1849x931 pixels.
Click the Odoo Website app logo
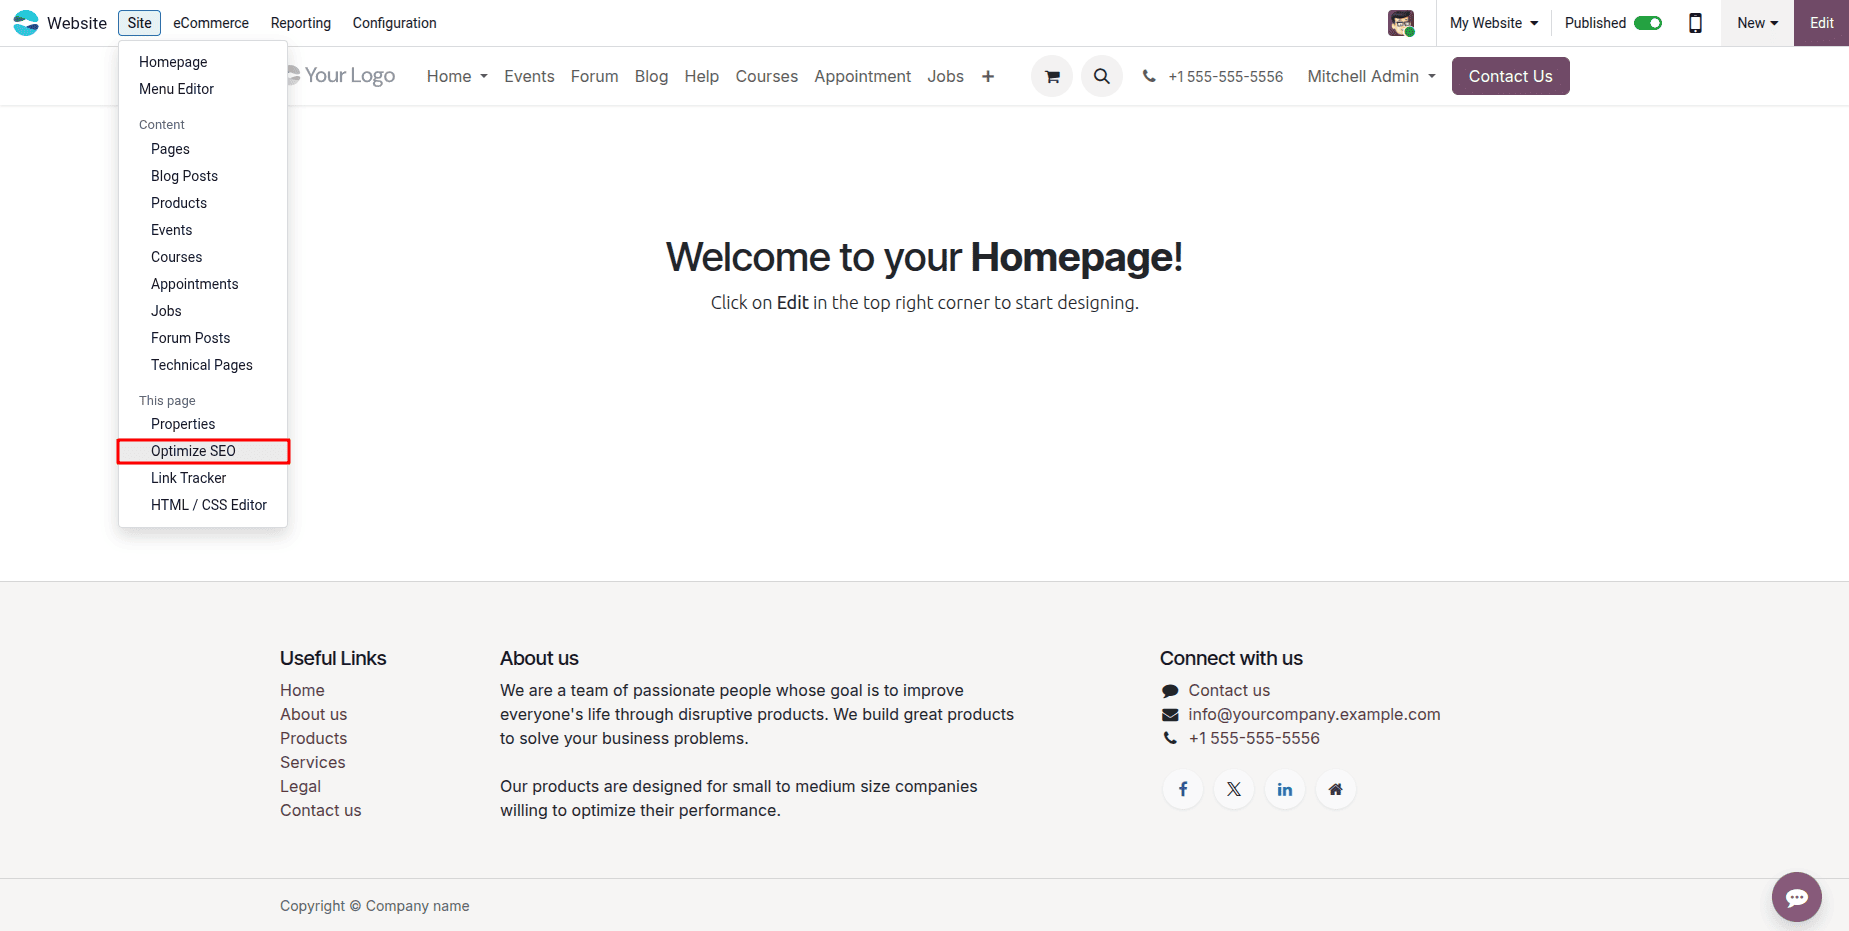[x=26, y=23]
